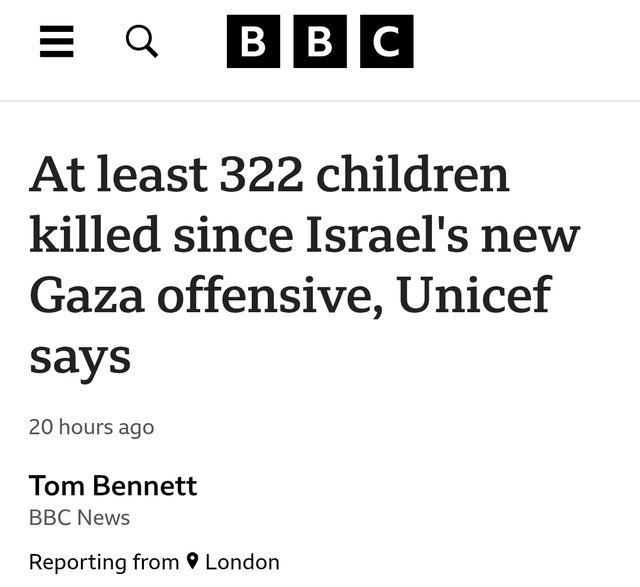This screenshot has height=587, width=640.
Task: Click the word 'Unicef' in the headline
Action: [473, 294]
